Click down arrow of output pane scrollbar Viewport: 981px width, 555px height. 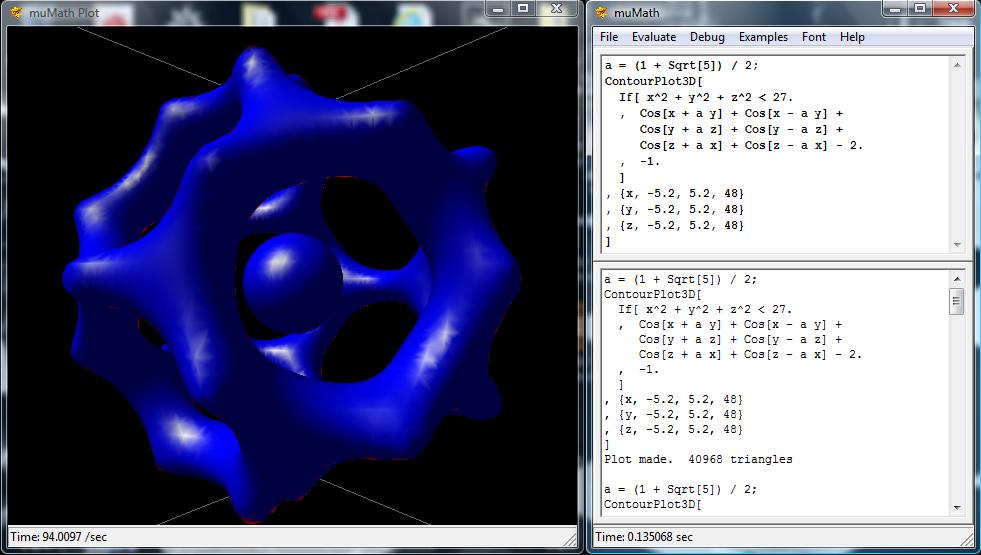click(957, 507)
